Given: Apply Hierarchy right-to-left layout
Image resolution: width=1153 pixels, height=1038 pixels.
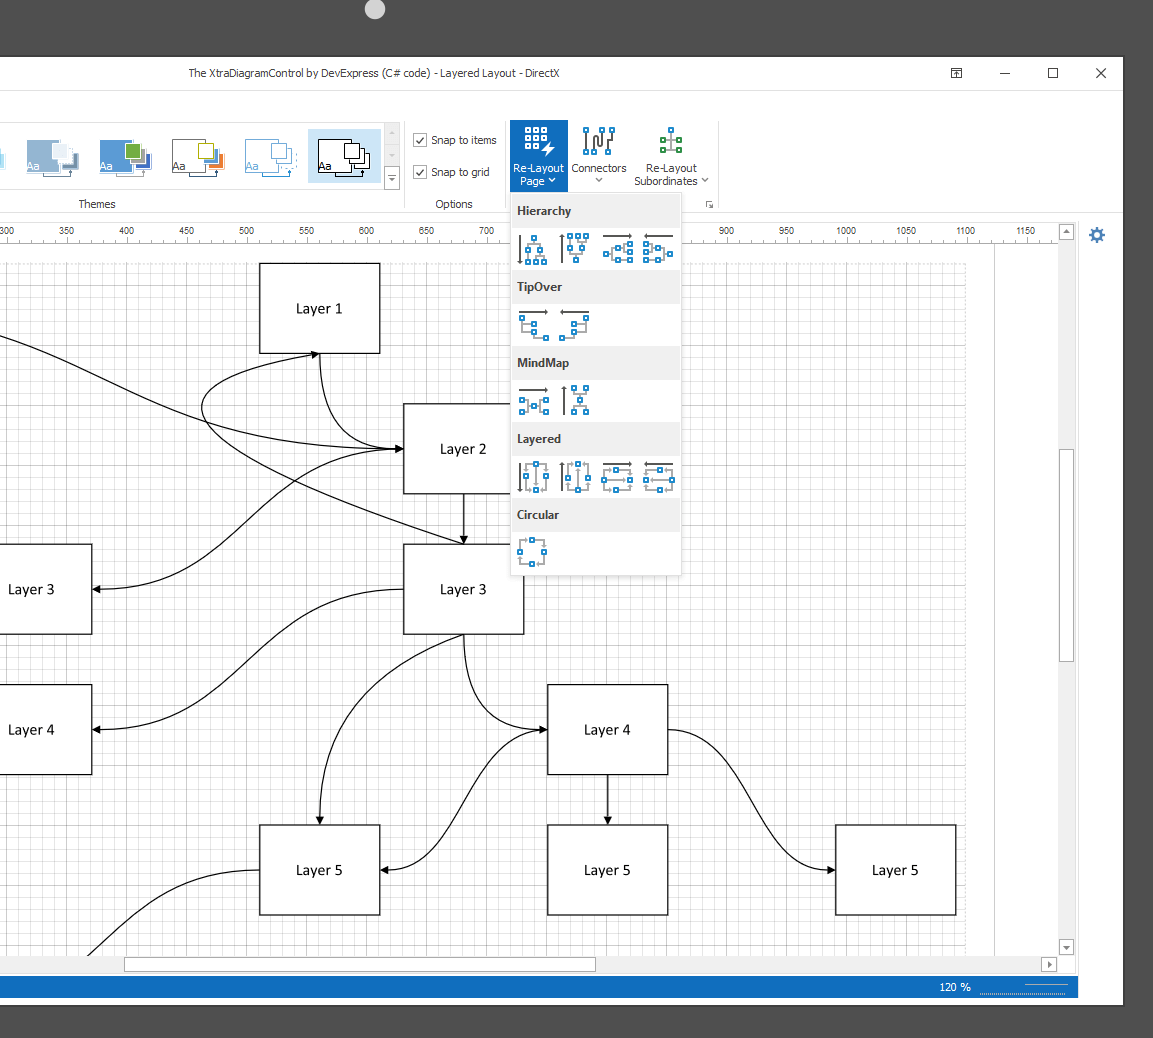Looking at the screenshot, I should click(x=658, y=250).
